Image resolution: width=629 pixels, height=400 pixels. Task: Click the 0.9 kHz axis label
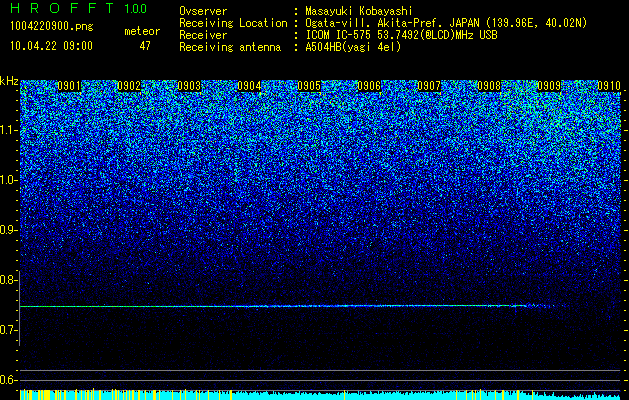click(9, 230)
